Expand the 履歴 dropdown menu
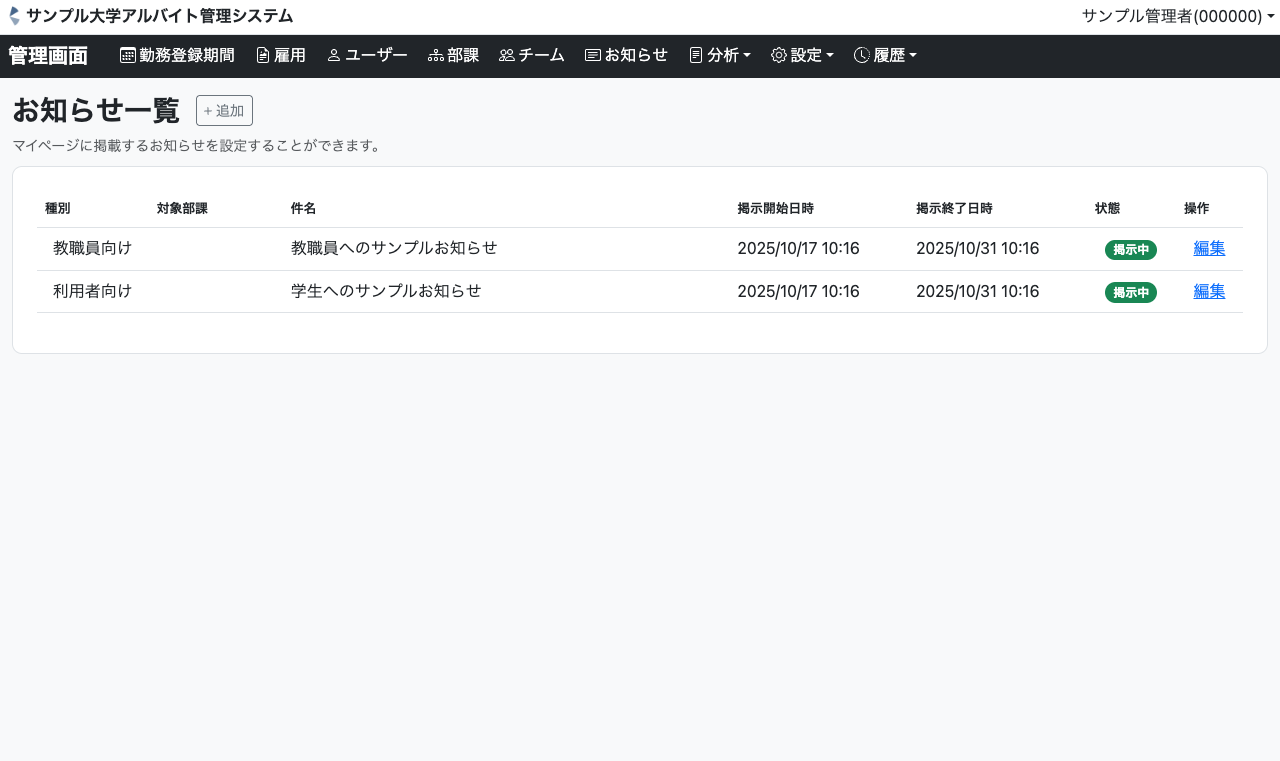The width and height of the screenshot is (1280, 761). point(912,56)
